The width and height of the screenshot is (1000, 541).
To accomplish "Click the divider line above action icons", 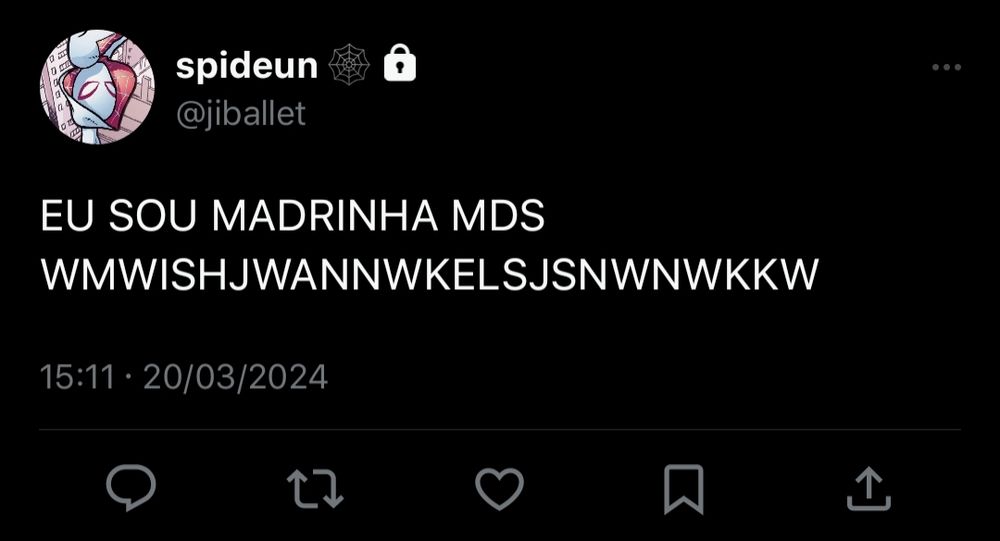I will click(x=500, y=429).
